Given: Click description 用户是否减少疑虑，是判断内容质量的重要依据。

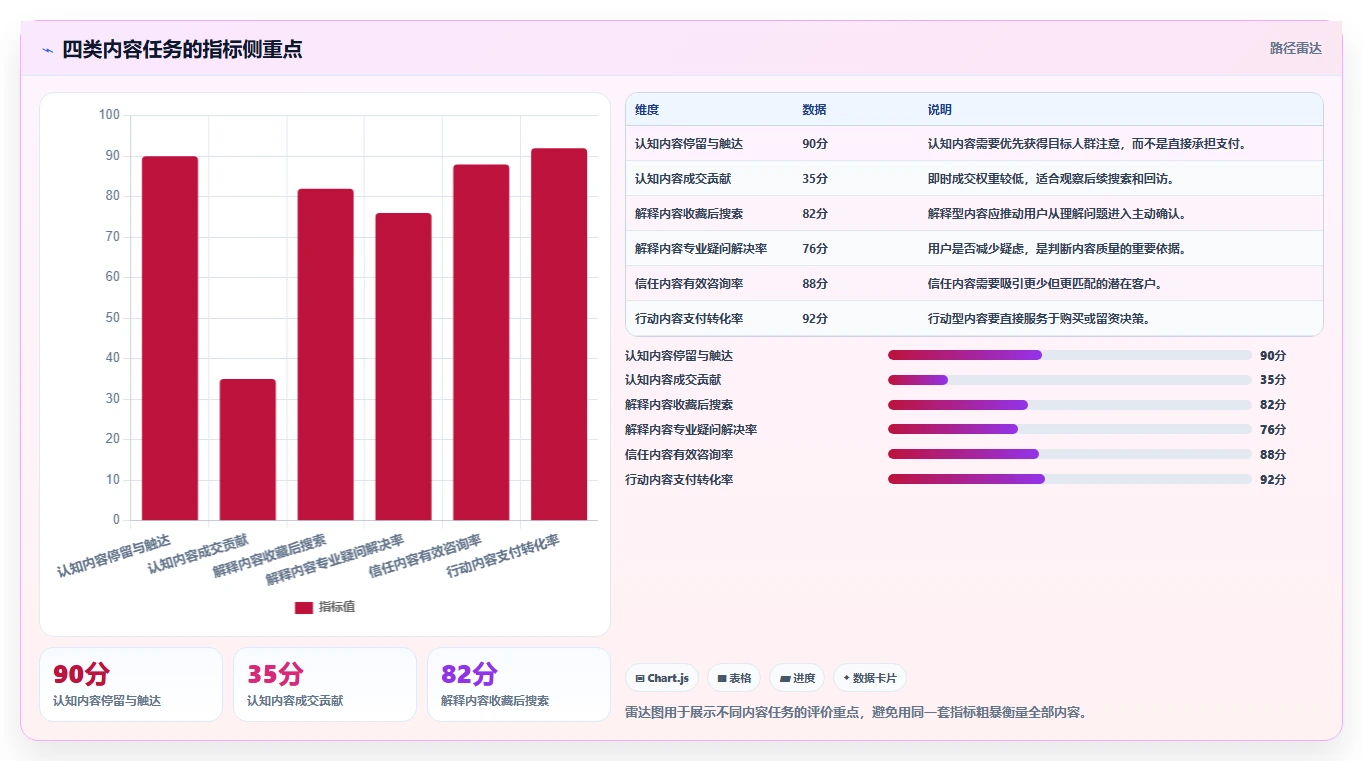Looking at the screenshot, I should (1057, 249).
